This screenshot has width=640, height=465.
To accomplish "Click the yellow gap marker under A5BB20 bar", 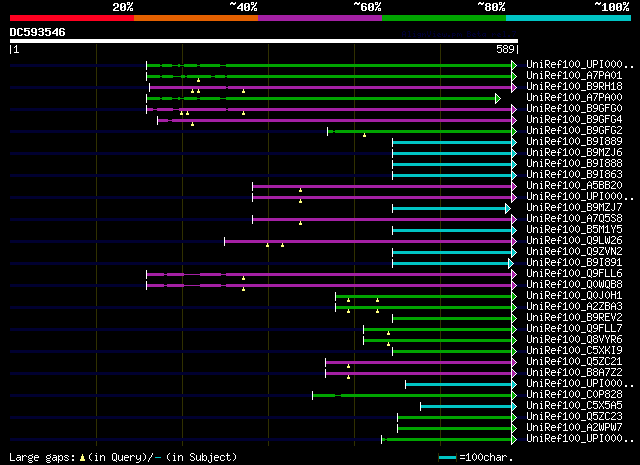I will 300,190.
